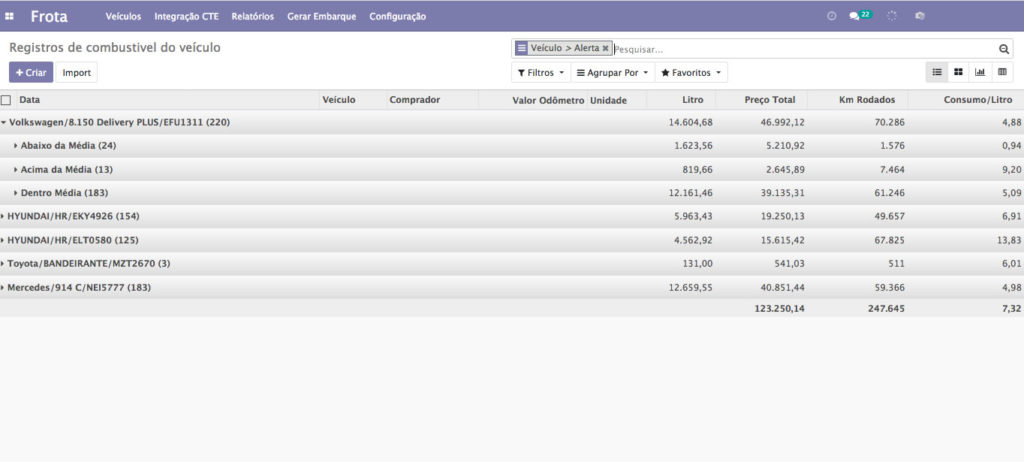Sort by the Valor Odômetro column header
Viewport: 1024px width, 462px height.
549,100
